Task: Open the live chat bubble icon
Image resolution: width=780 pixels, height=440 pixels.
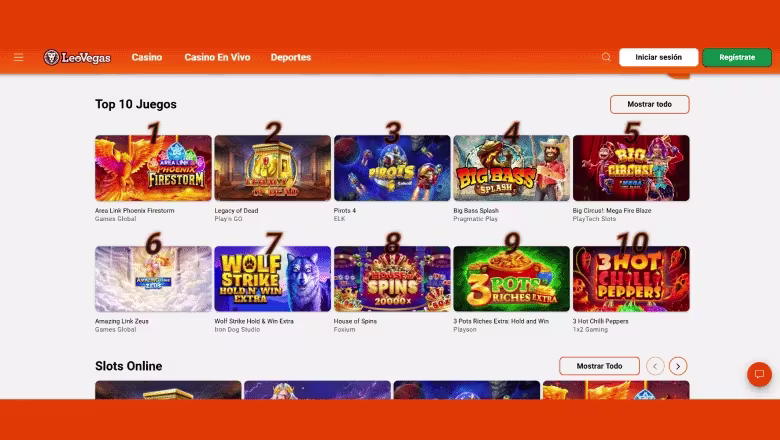Action: pos(759,374)
